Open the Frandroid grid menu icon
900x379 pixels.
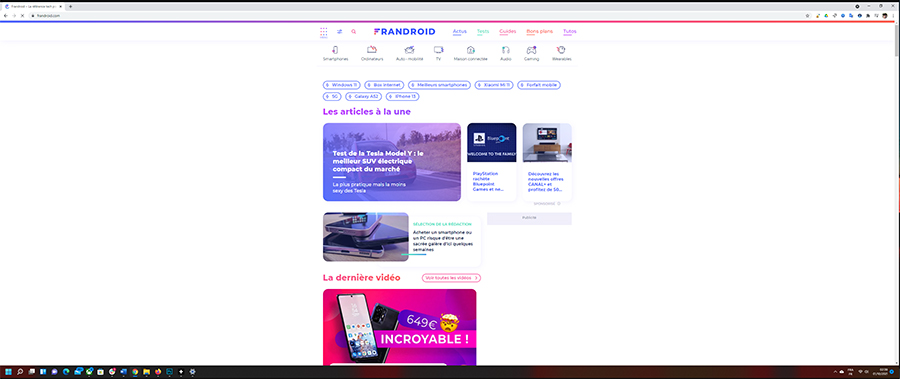coord(324,32)
